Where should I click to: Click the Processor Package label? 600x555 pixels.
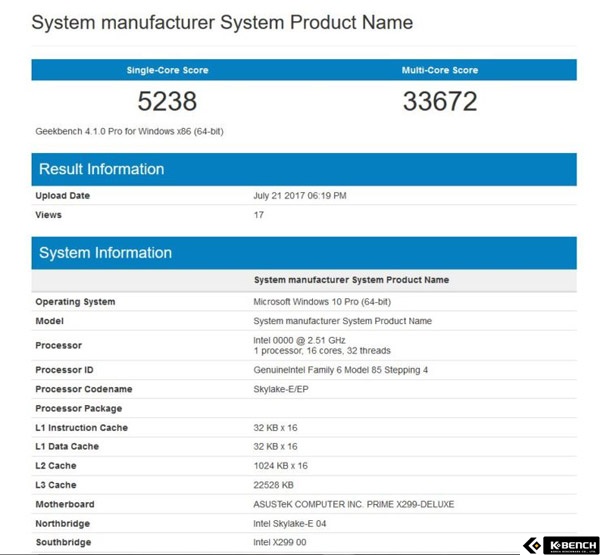tap(78, 408)
